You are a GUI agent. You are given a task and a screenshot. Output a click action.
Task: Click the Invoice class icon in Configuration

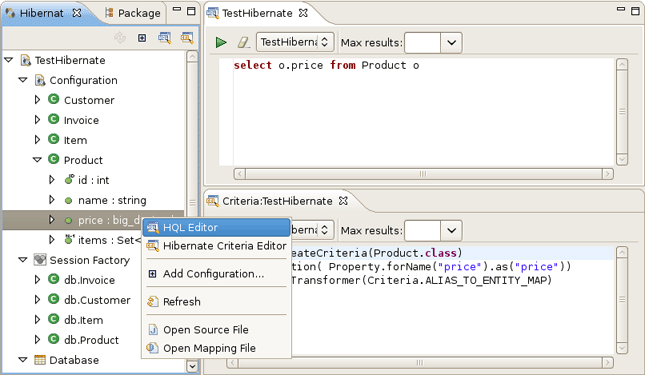click(53, 119)
